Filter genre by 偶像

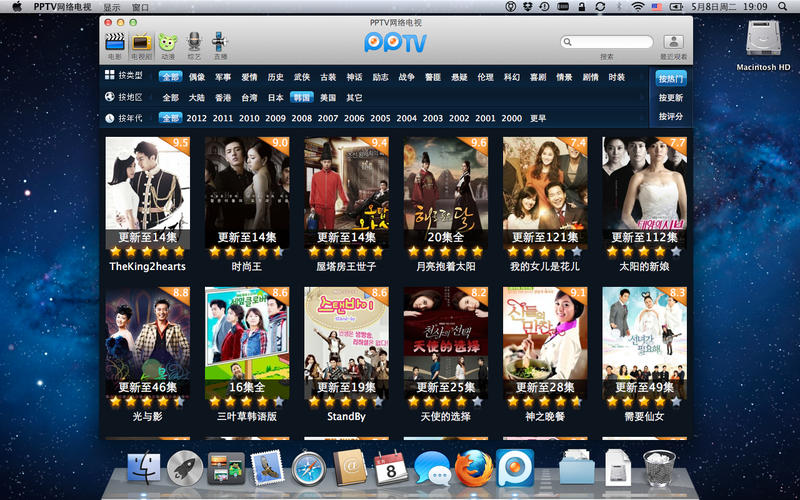(x=197, y=77)
